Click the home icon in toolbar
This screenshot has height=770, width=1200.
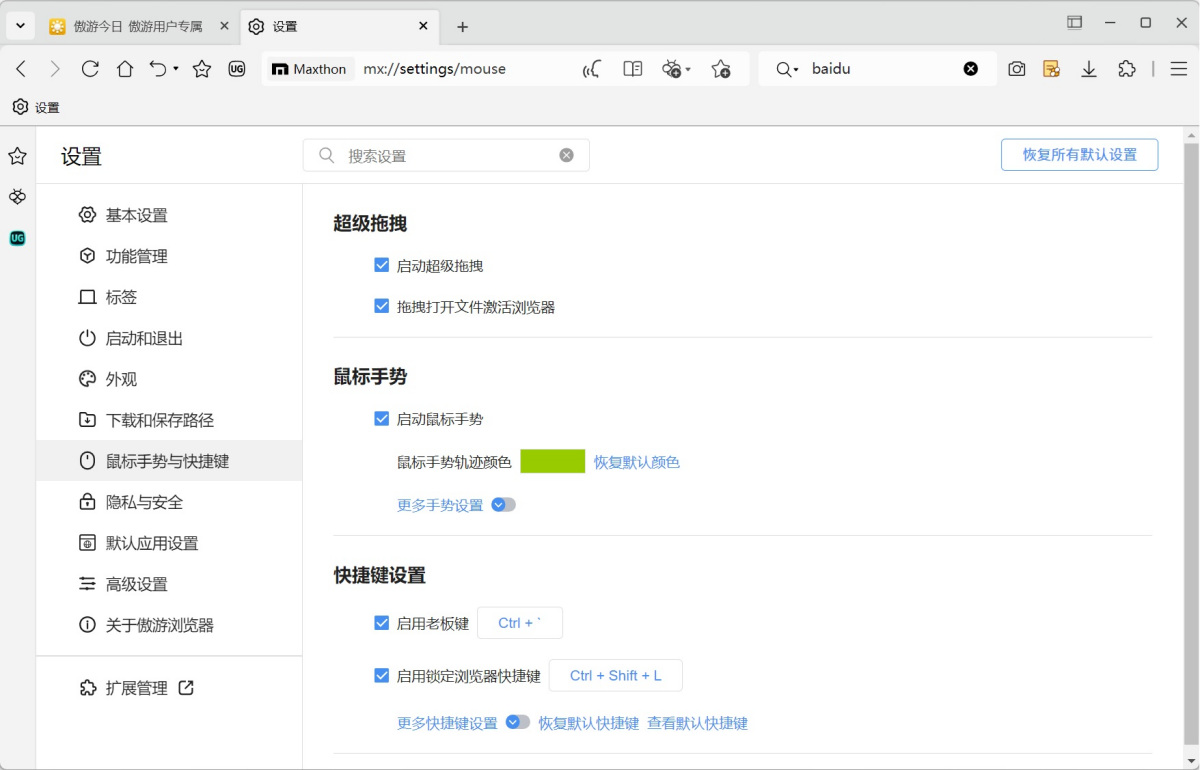click(x=125, y=69)
